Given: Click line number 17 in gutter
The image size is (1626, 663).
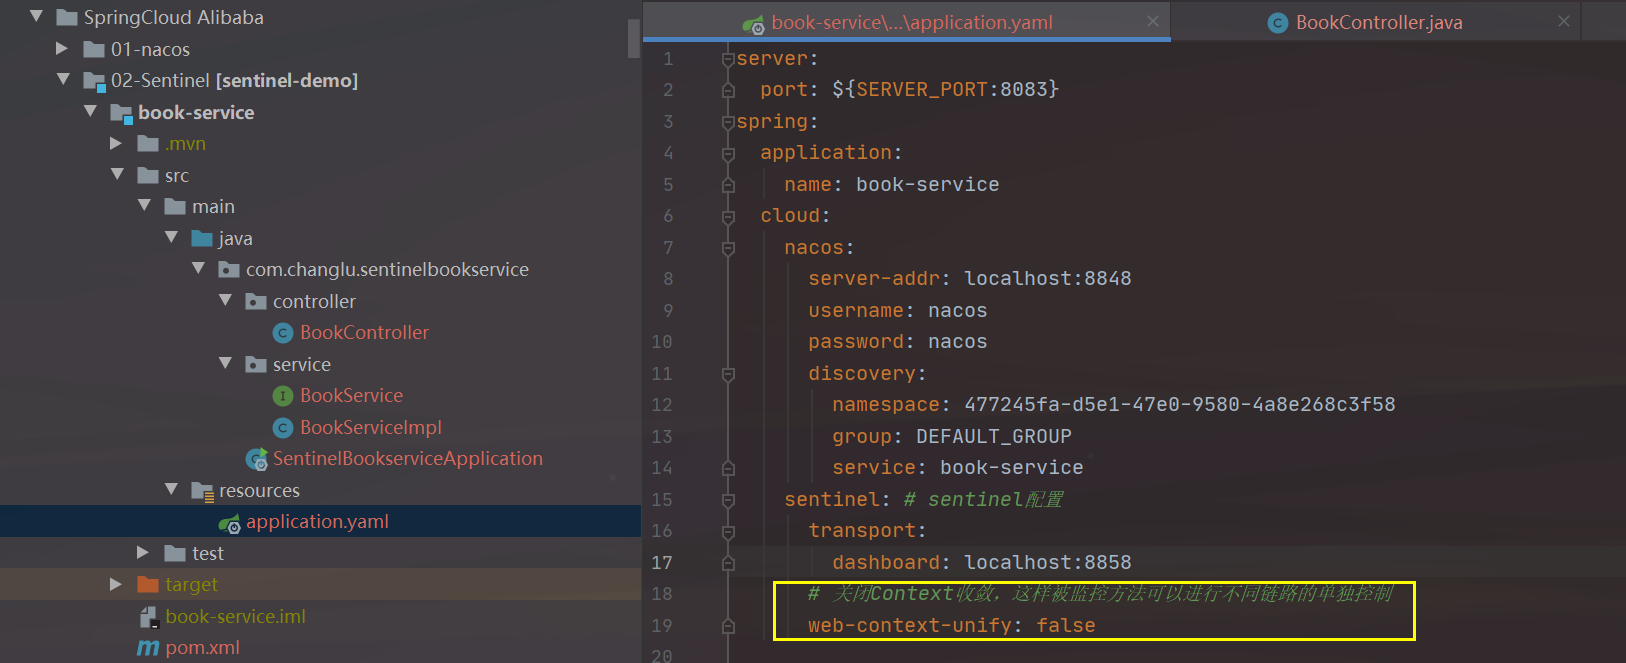Looking at the screenshot, I should [x=662, y=562].
